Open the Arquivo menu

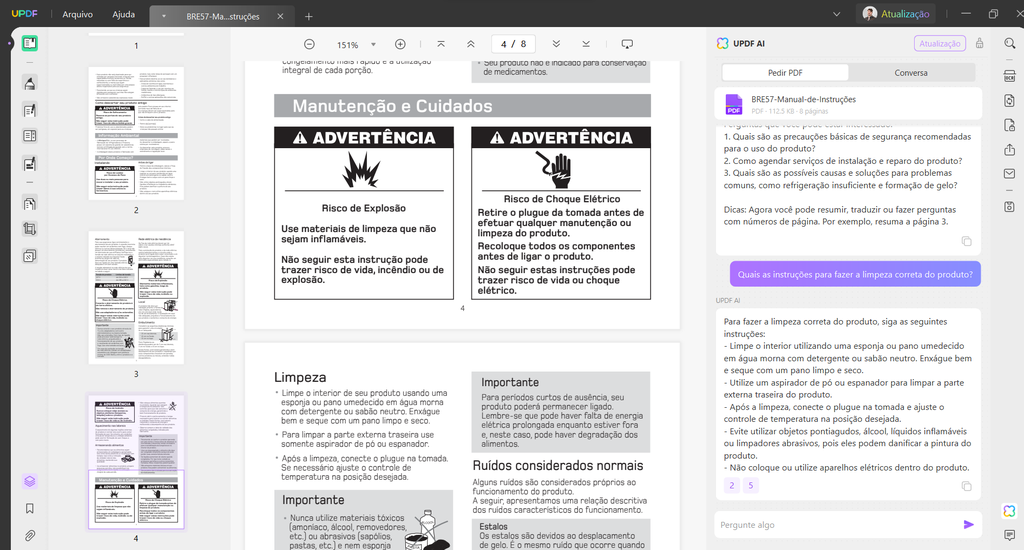pyautogui.click(x=78, y=14)
